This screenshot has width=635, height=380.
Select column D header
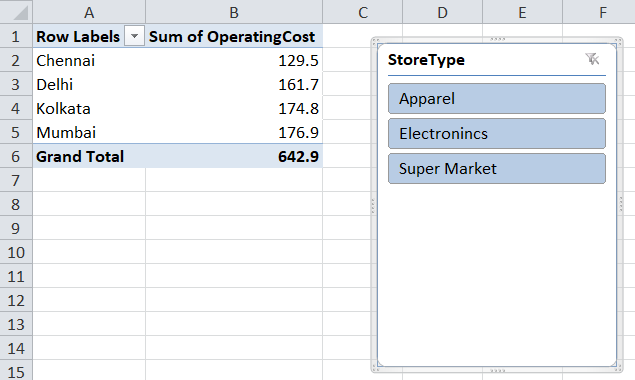(x=442, y=12)
